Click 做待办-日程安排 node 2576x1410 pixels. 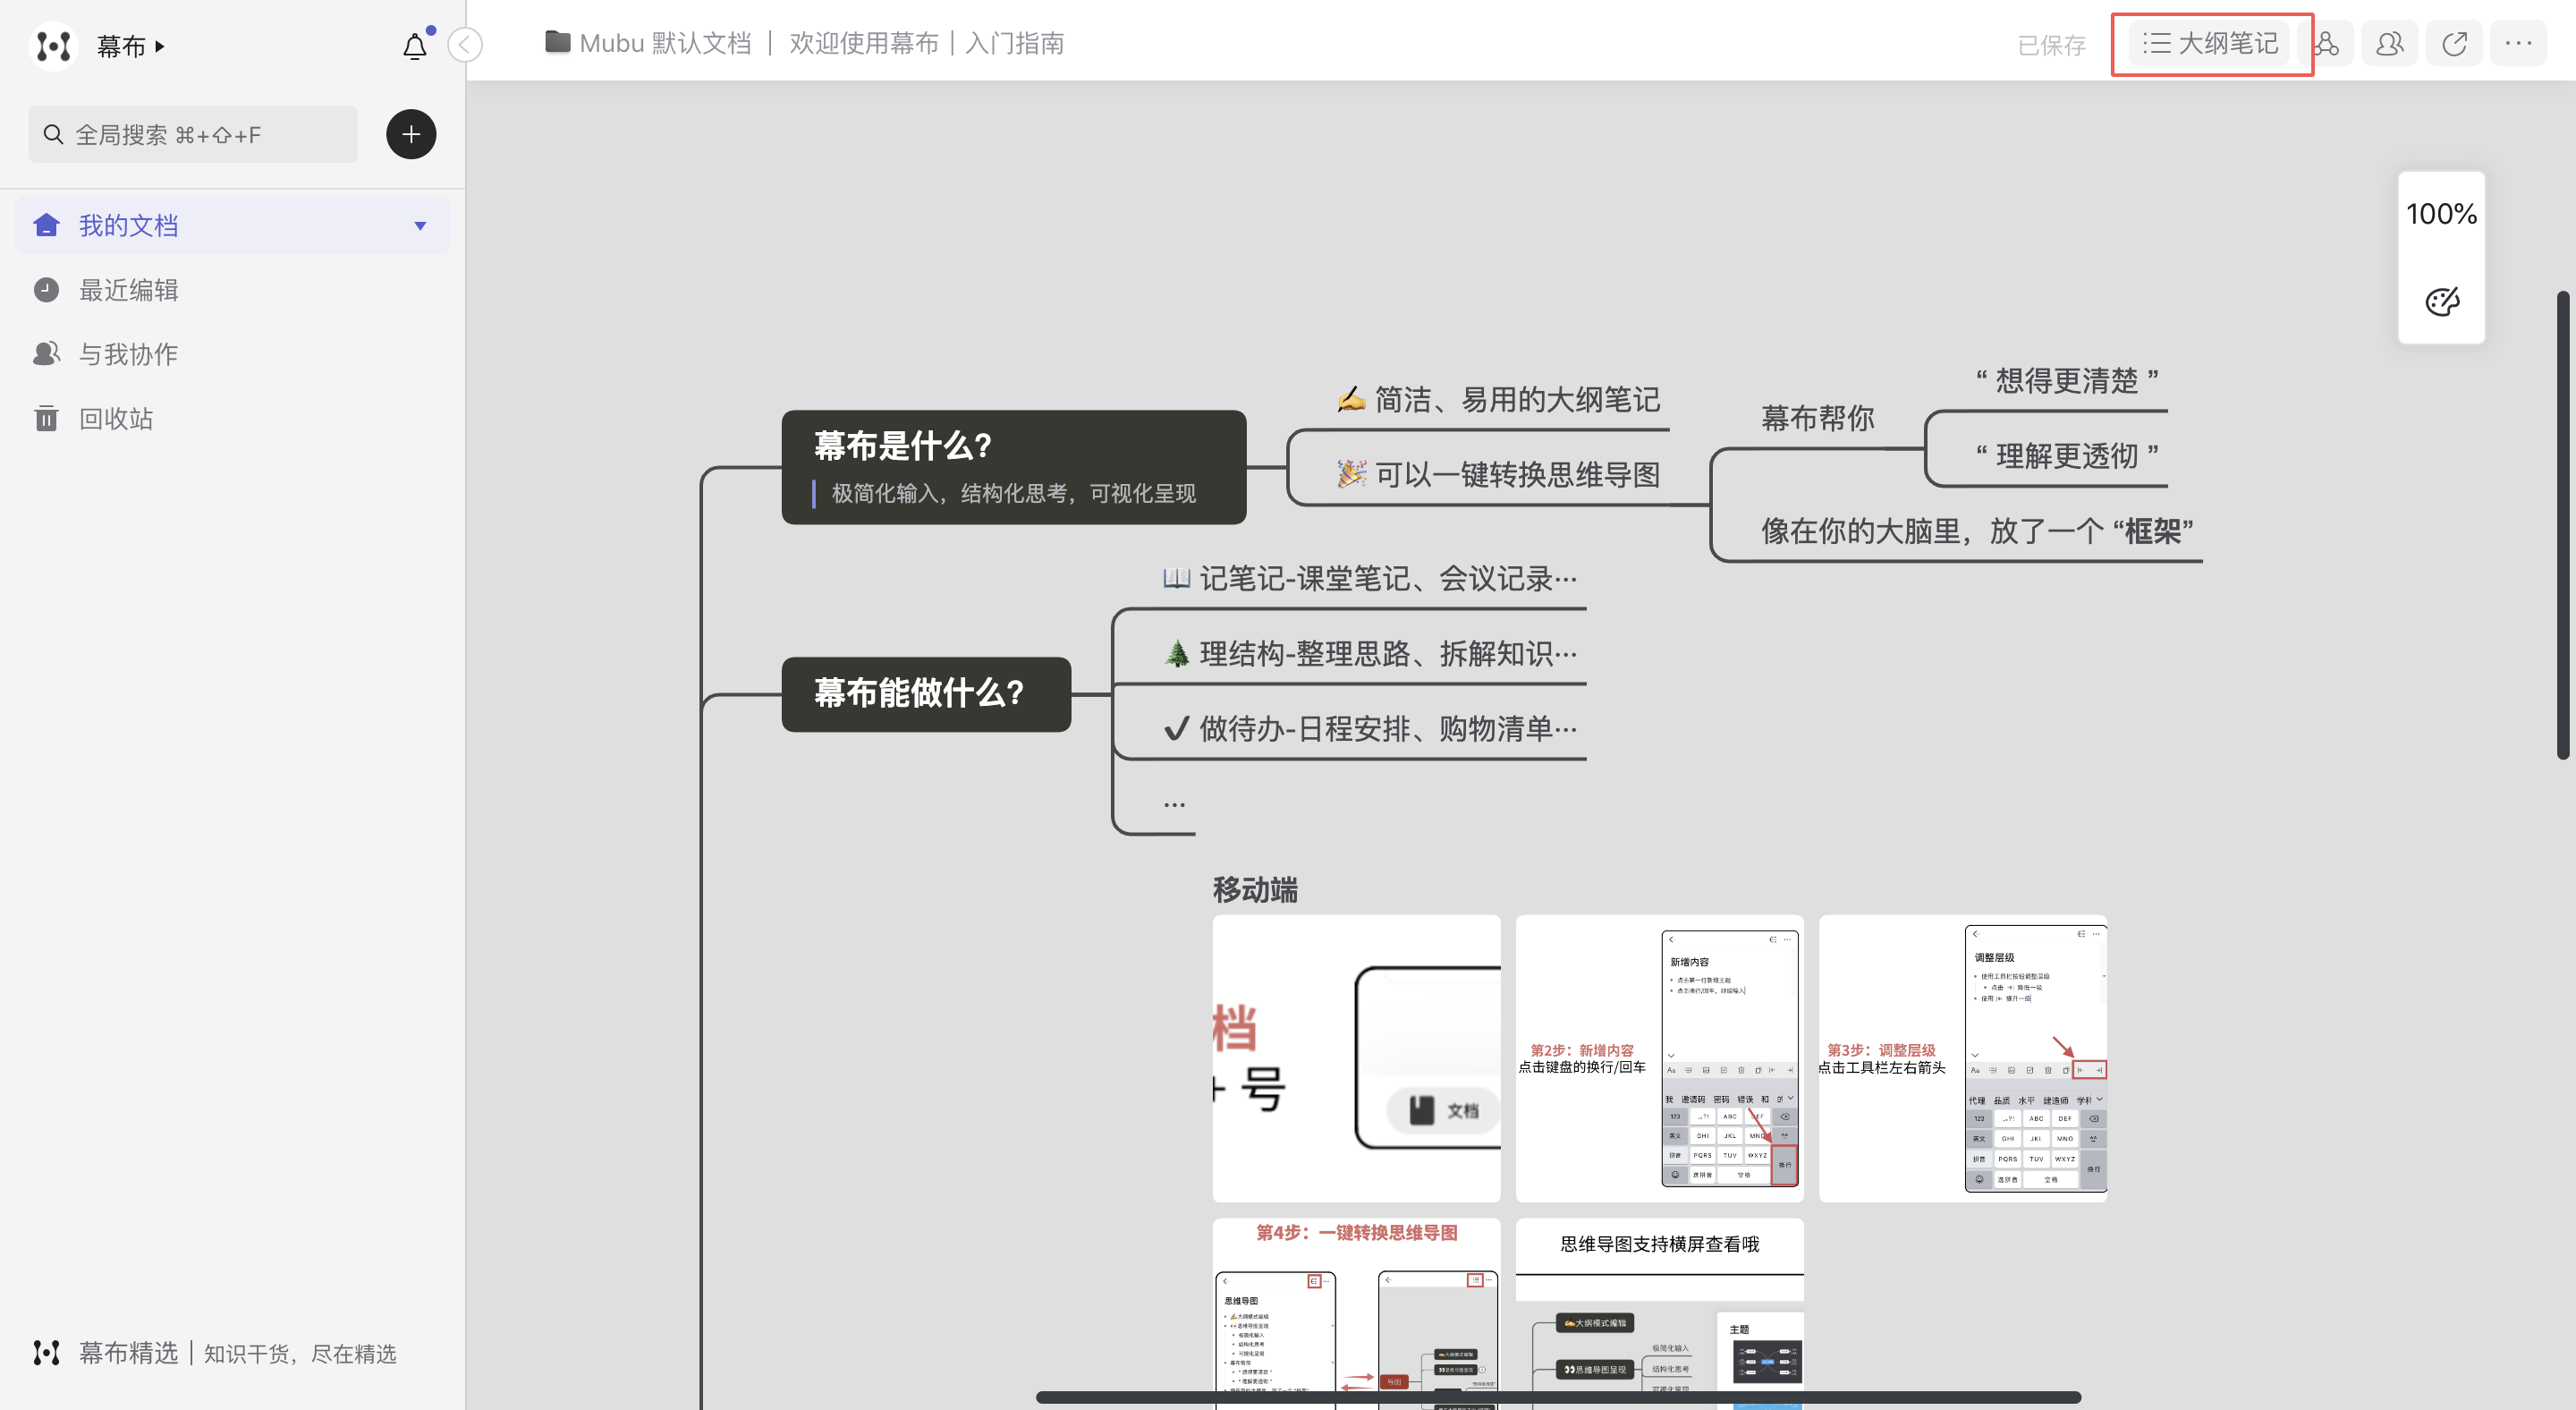1369,729
